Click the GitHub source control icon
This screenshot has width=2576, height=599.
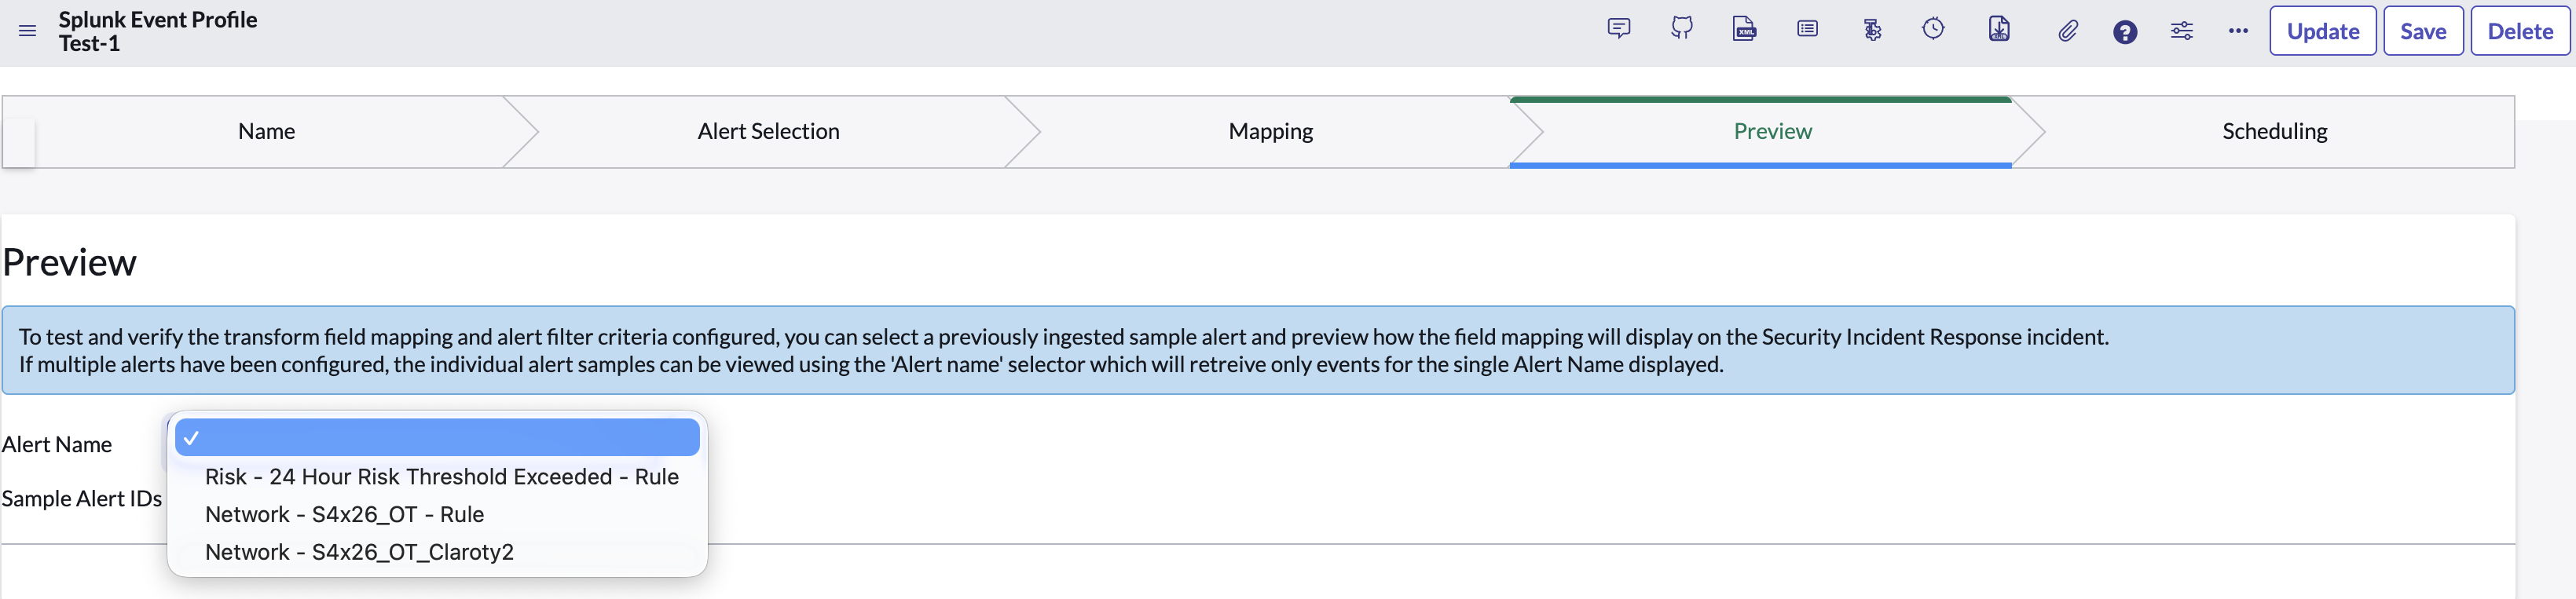[1682, 29]
